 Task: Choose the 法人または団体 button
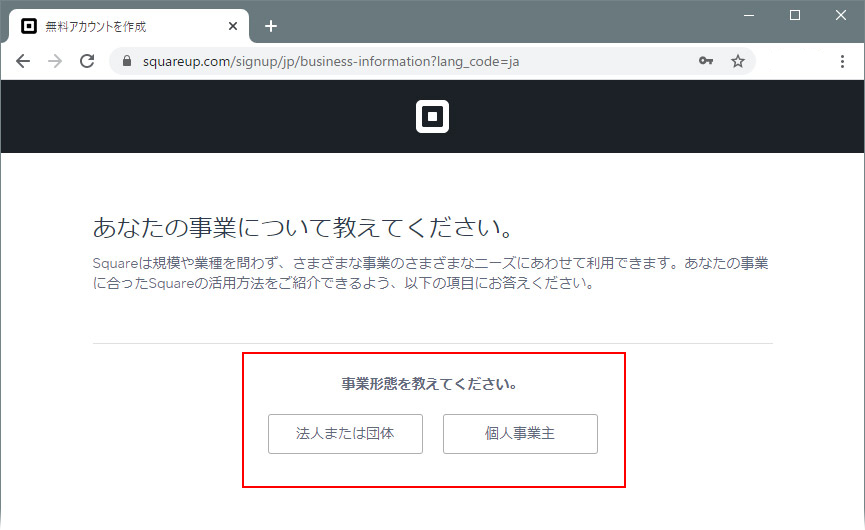click(x=345, y=434)
